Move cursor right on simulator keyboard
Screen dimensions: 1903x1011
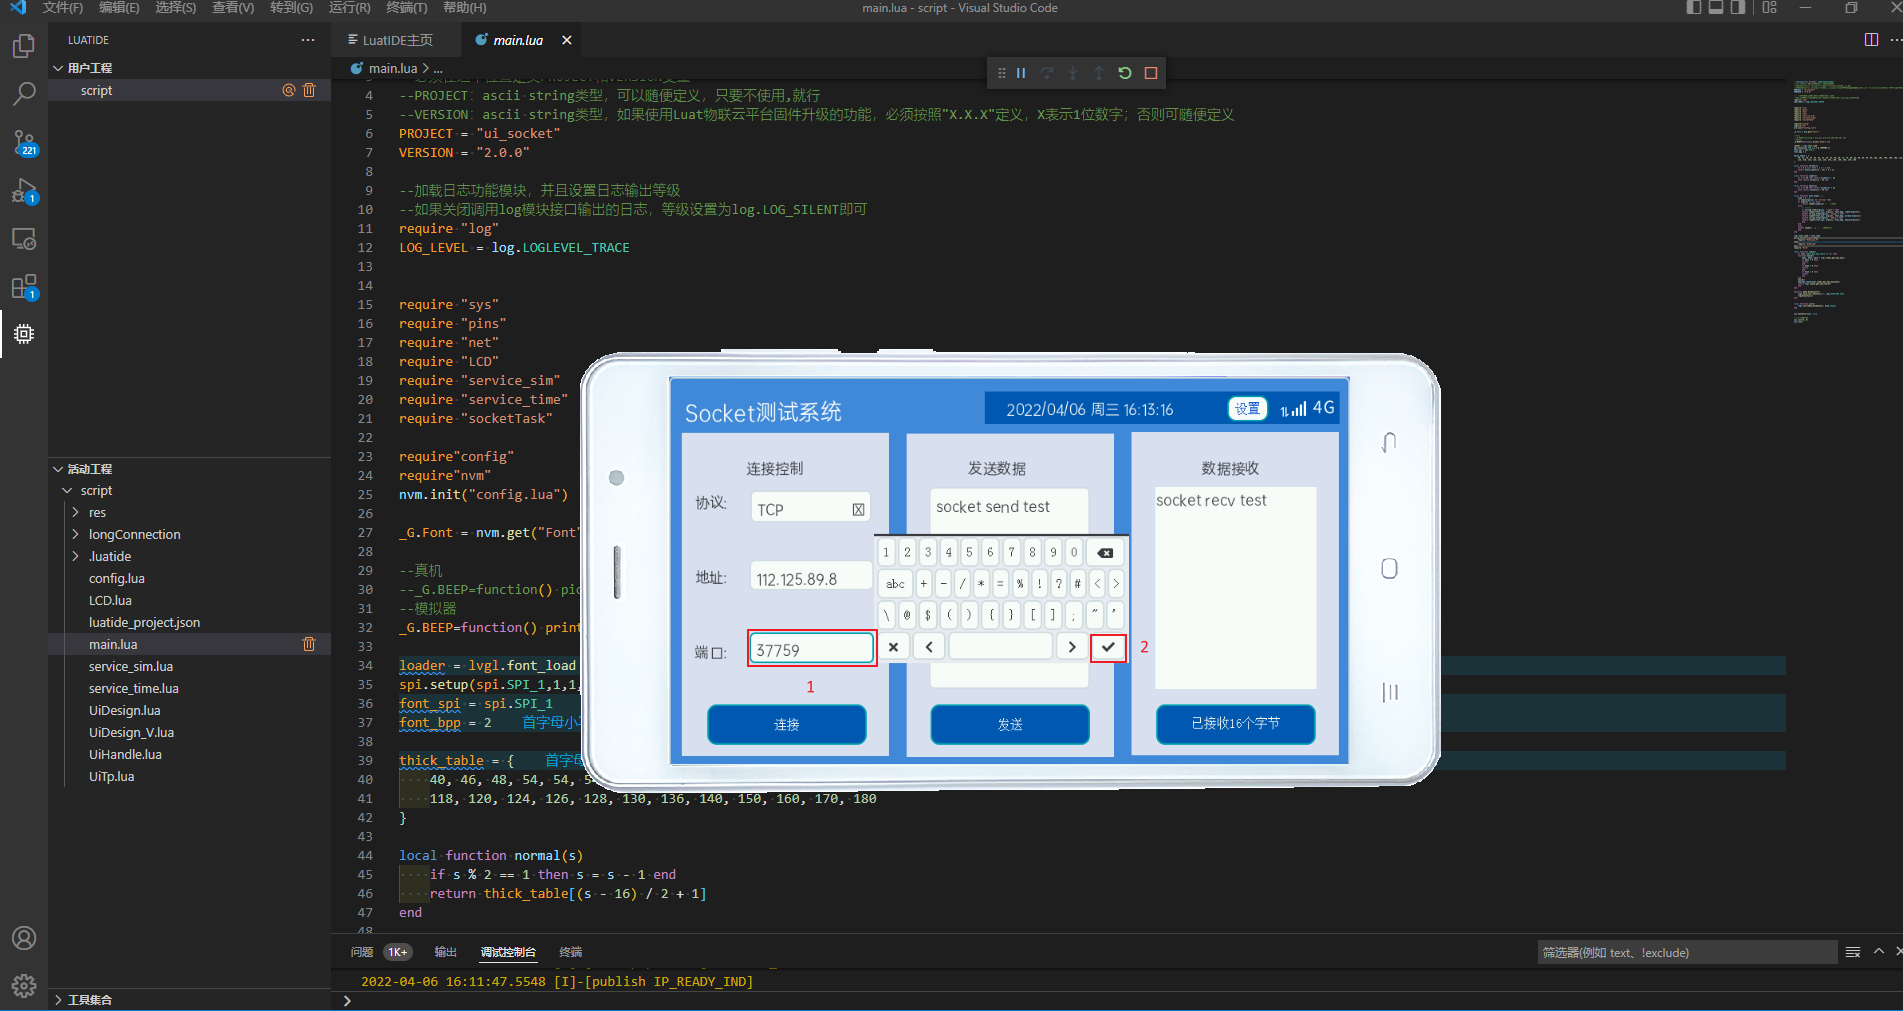tap(1072, 647)
